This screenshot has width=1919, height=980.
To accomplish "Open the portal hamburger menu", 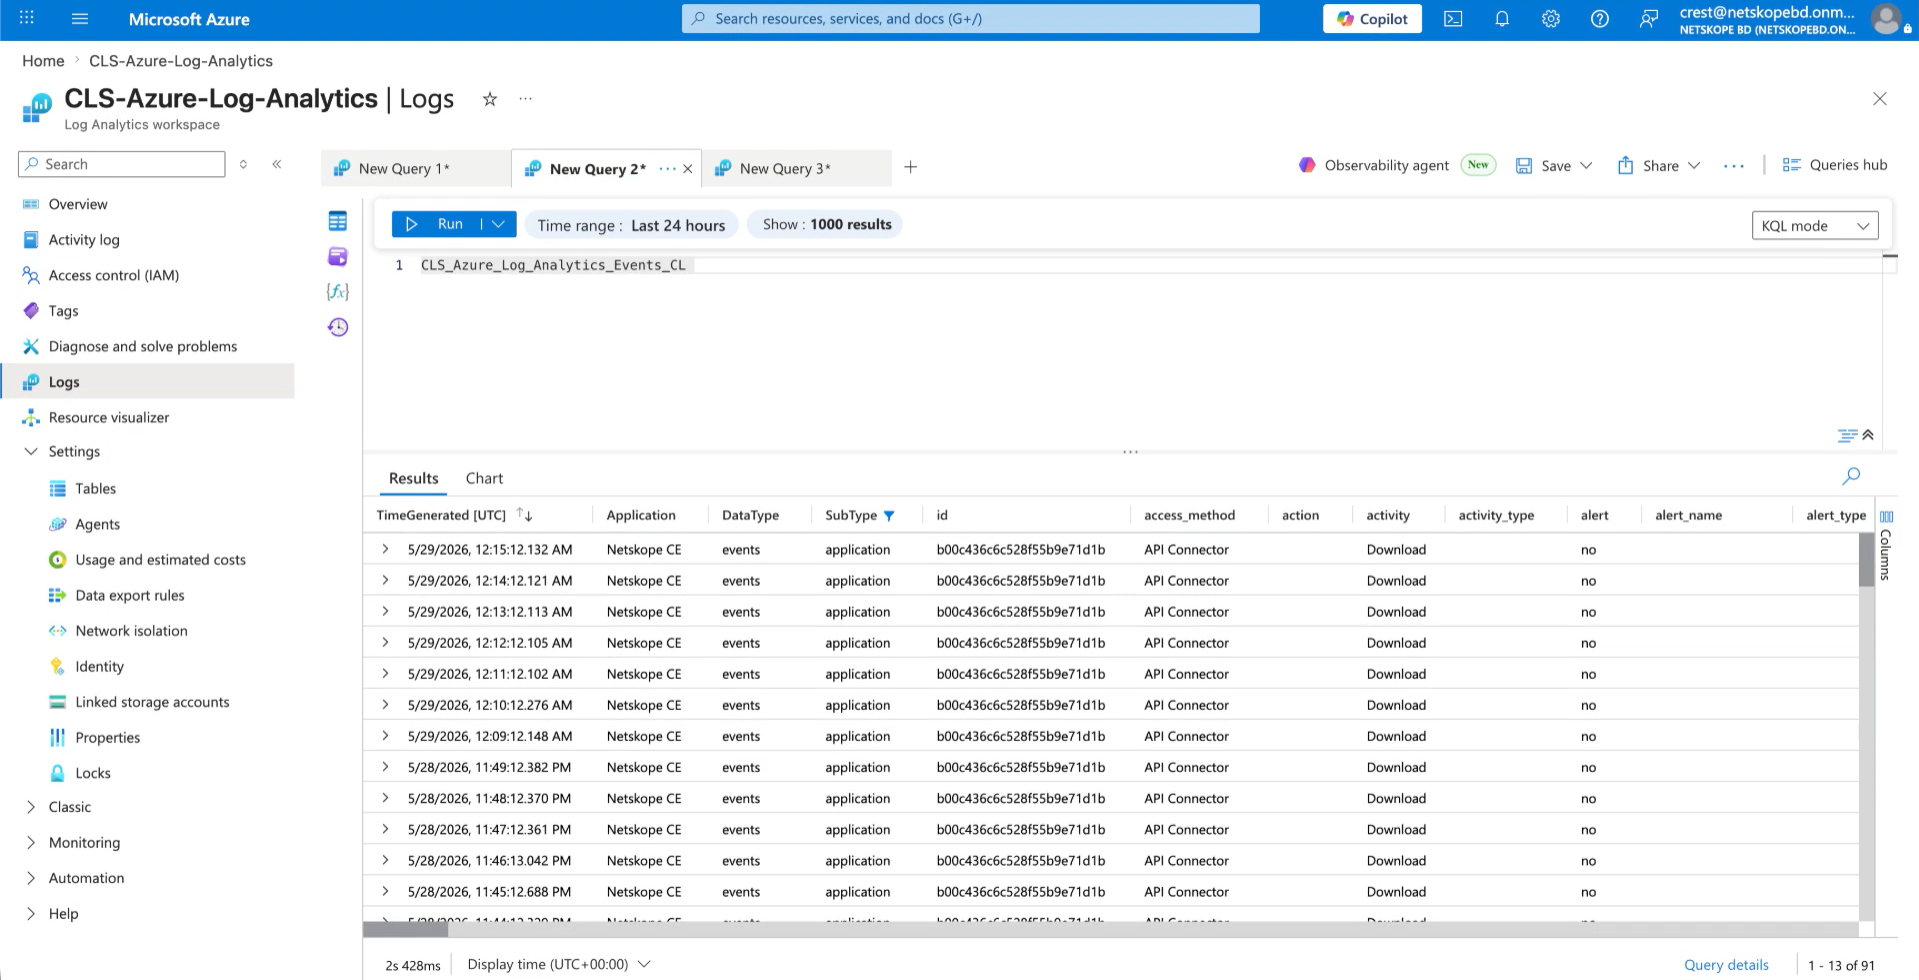I will (80, 18).
